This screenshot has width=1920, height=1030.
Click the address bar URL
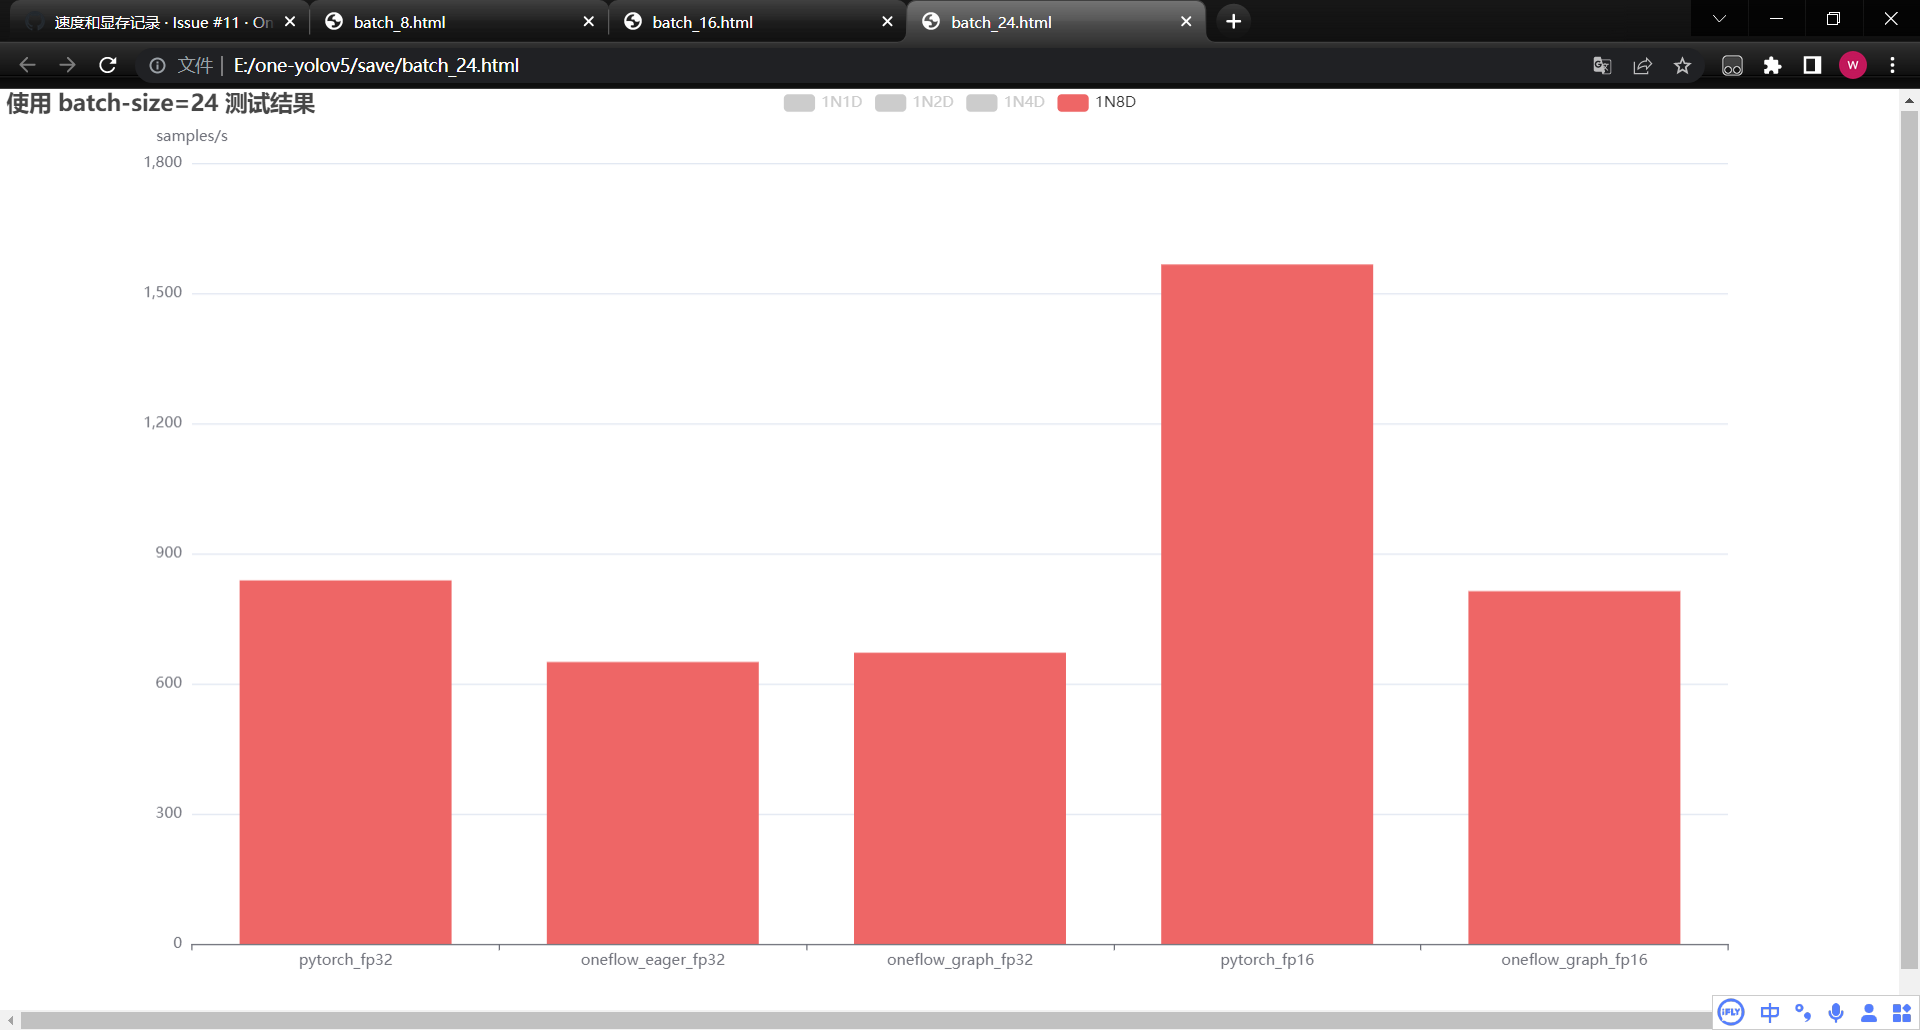376,65
